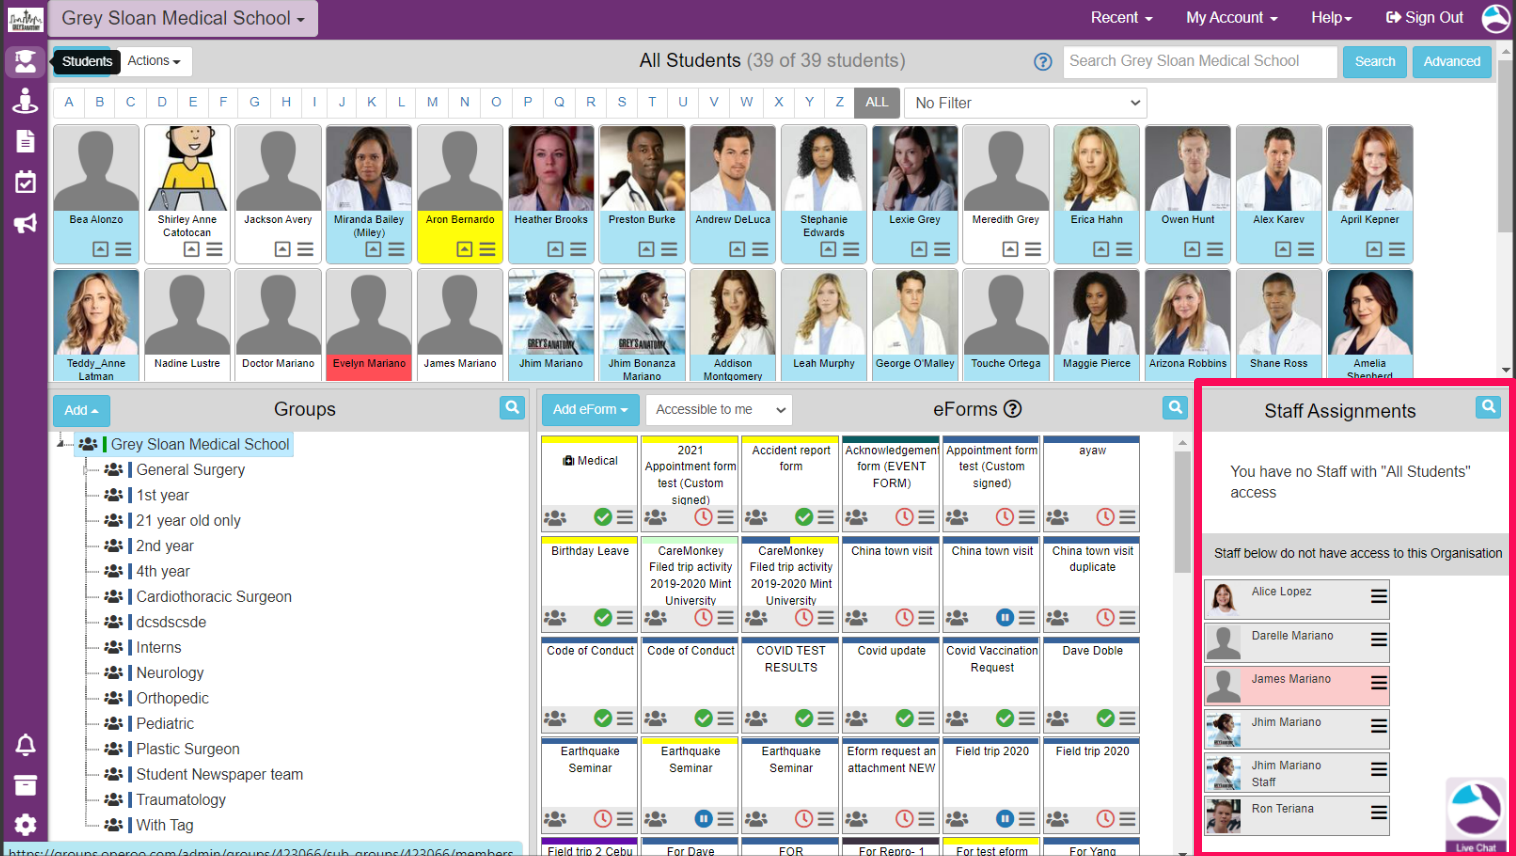
Task: Select the With Tag group
Action: [x=165, y=825]
